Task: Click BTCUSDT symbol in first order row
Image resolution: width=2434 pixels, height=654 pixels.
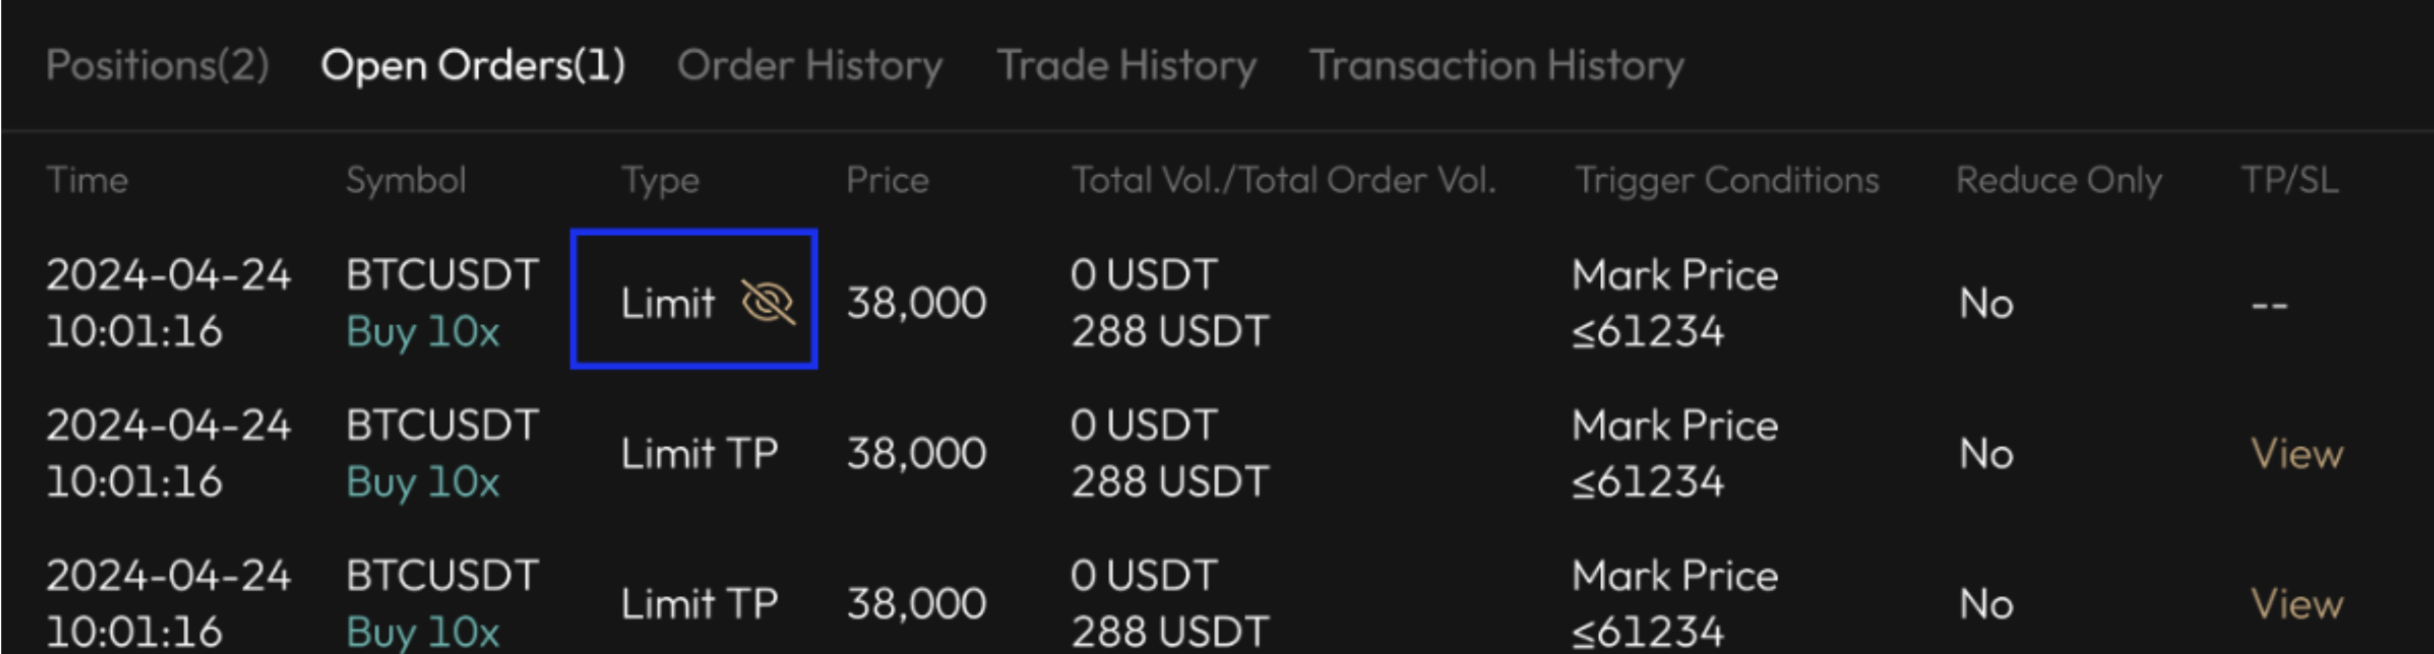Action: pyautogui.click(x=442, y=275)
